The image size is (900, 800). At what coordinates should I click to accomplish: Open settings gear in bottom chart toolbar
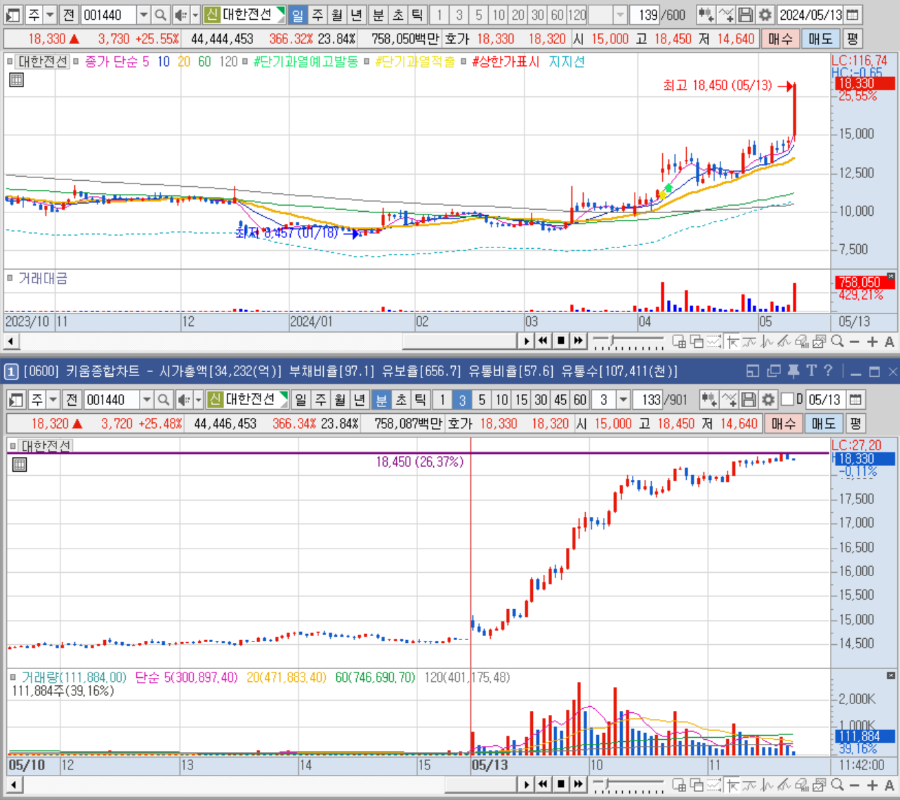[768, 399]
